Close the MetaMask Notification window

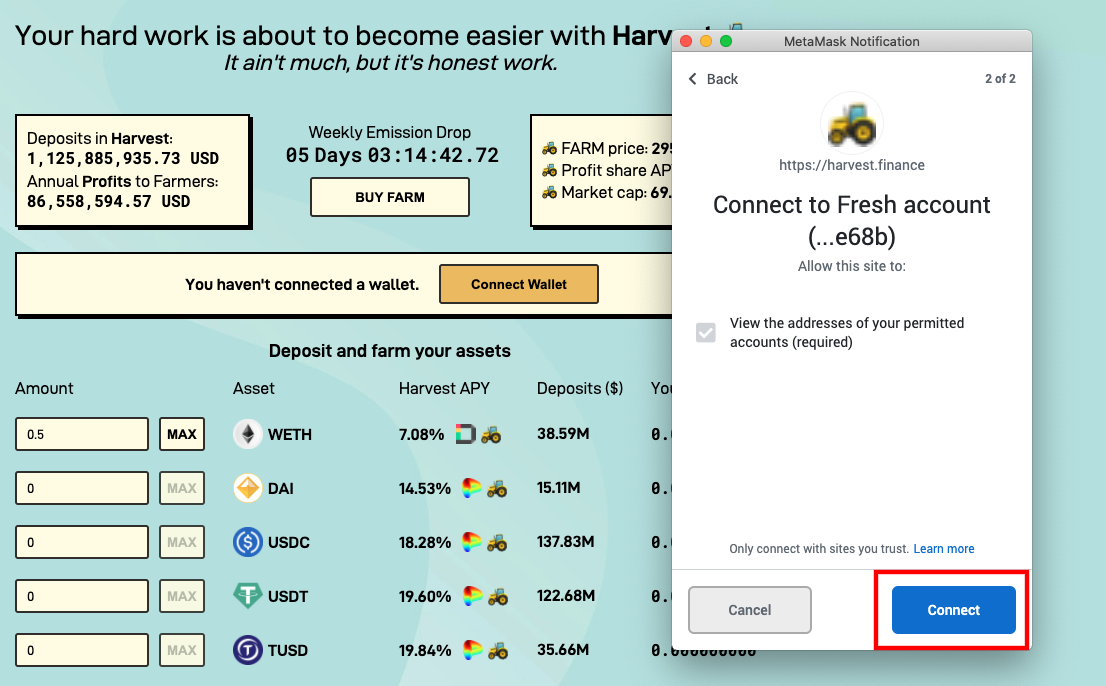[686, 41]
